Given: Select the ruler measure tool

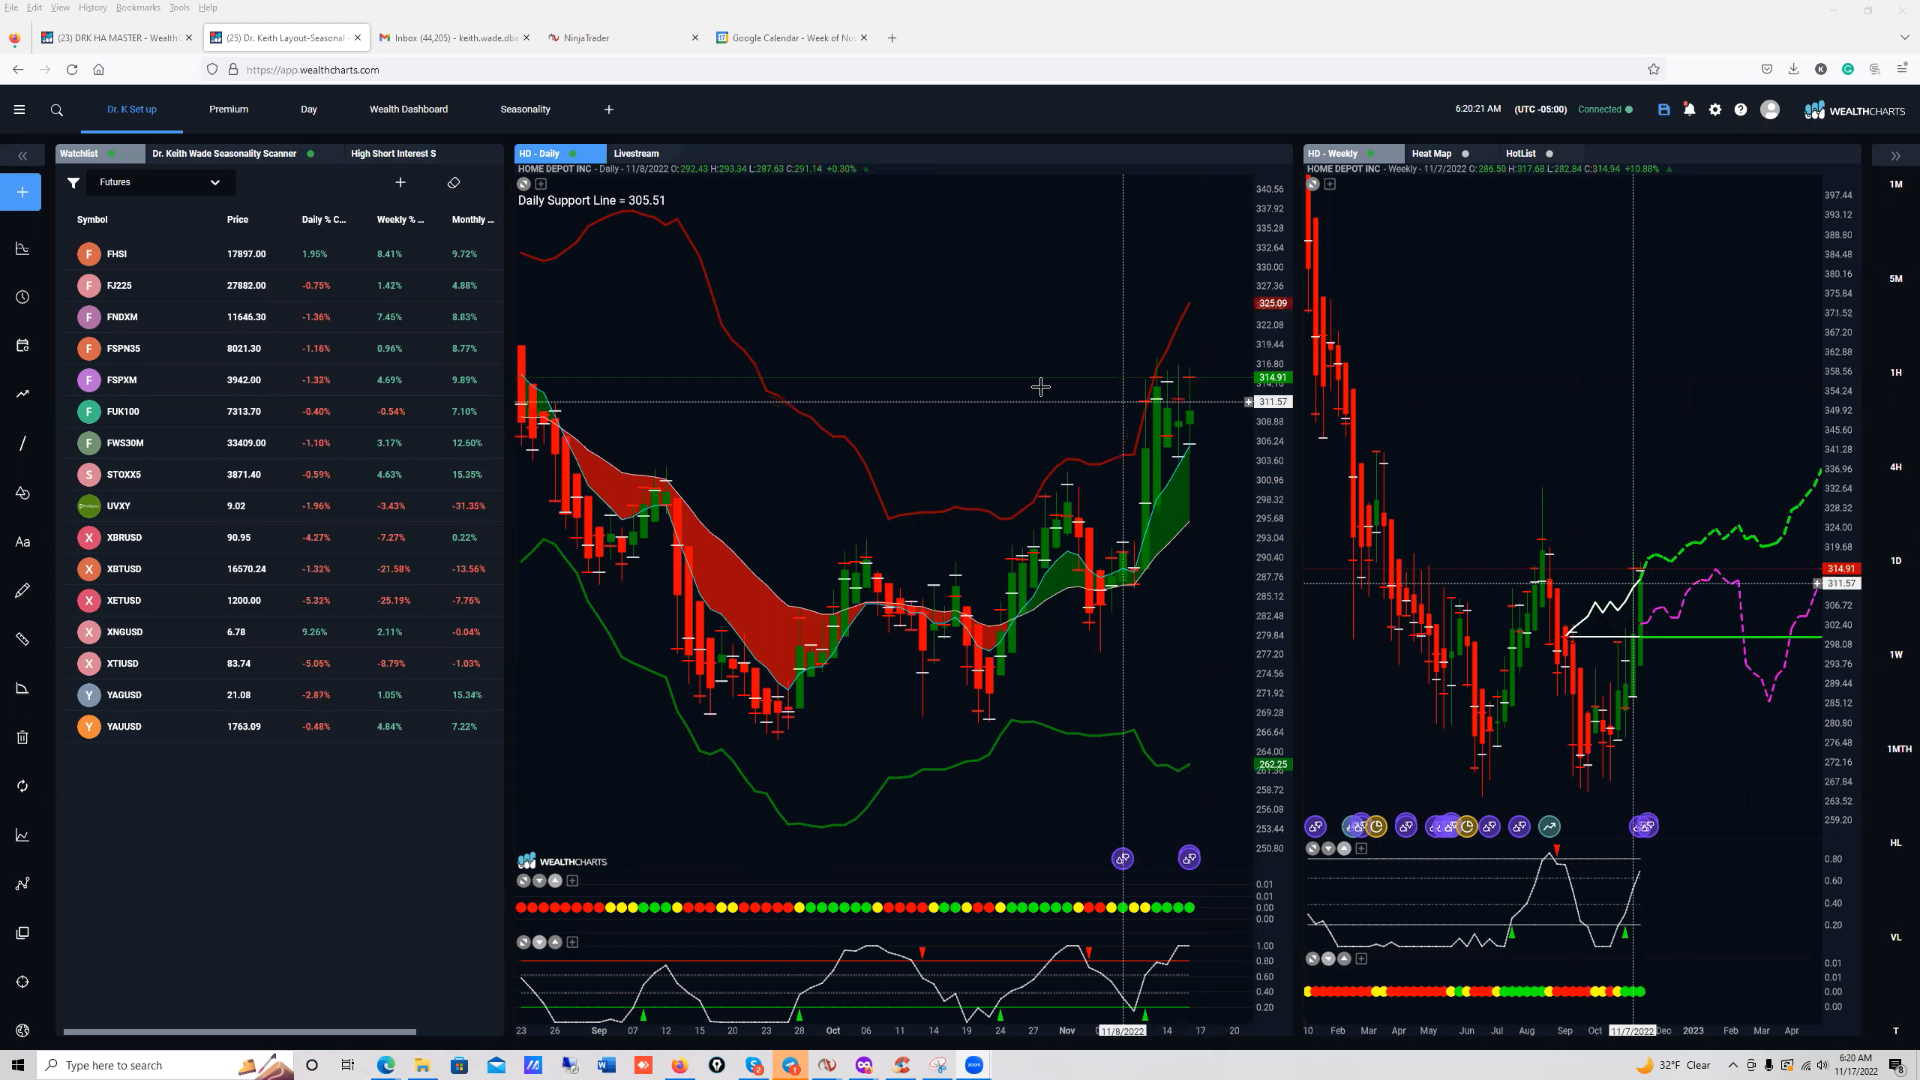Looking at the screenshot, I should point(22,639).
